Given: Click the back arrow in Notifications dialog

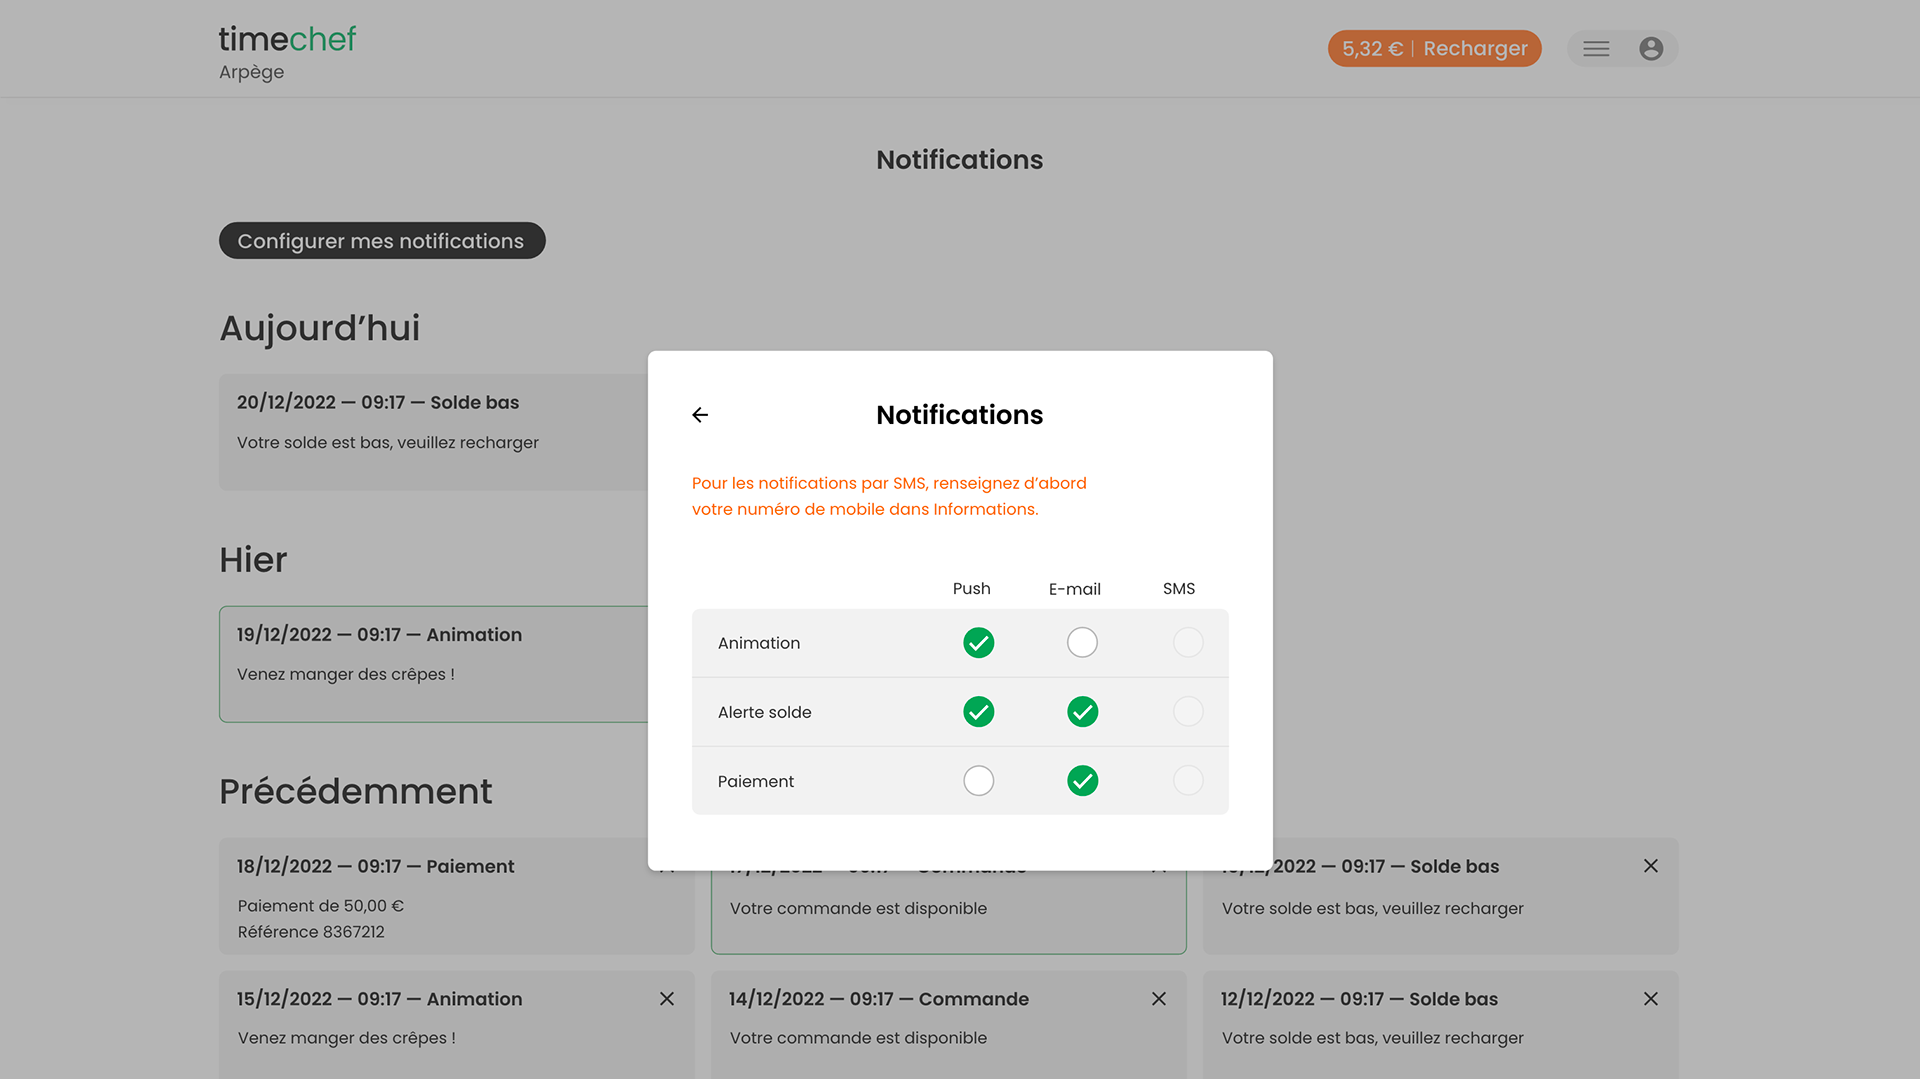Looking at the screenshot, I should [x=700, y=415].
